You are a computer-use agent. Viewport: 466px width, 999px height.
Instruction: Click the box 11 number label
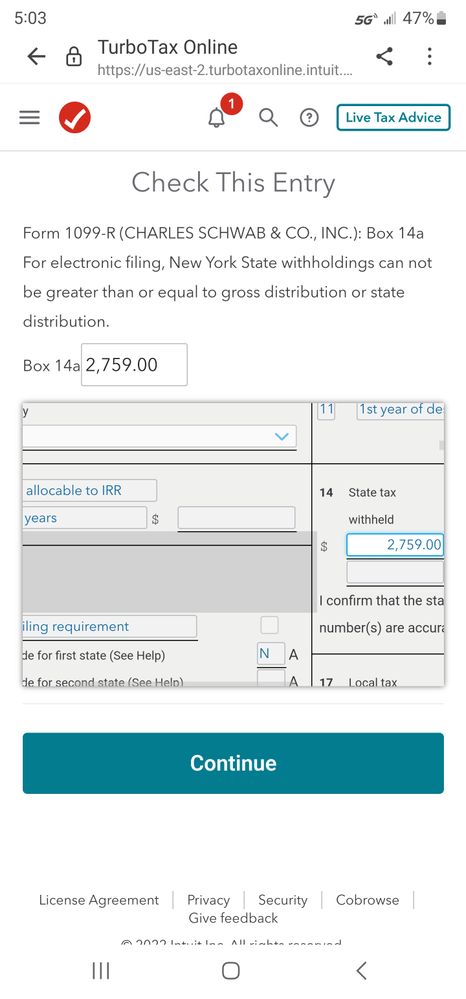[x=326, y=410]
